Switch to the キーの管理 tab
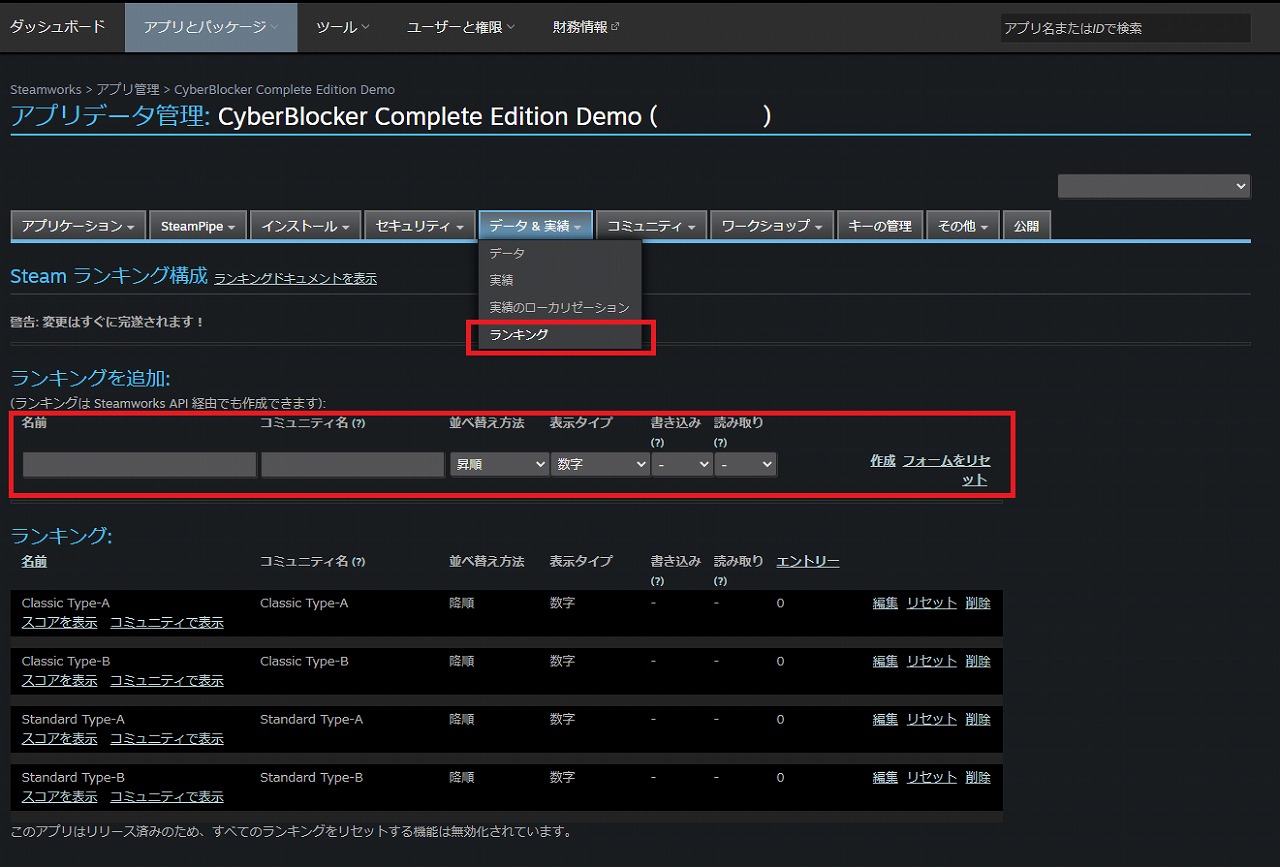Screen dimensions: 1280x867 [880, 226]
